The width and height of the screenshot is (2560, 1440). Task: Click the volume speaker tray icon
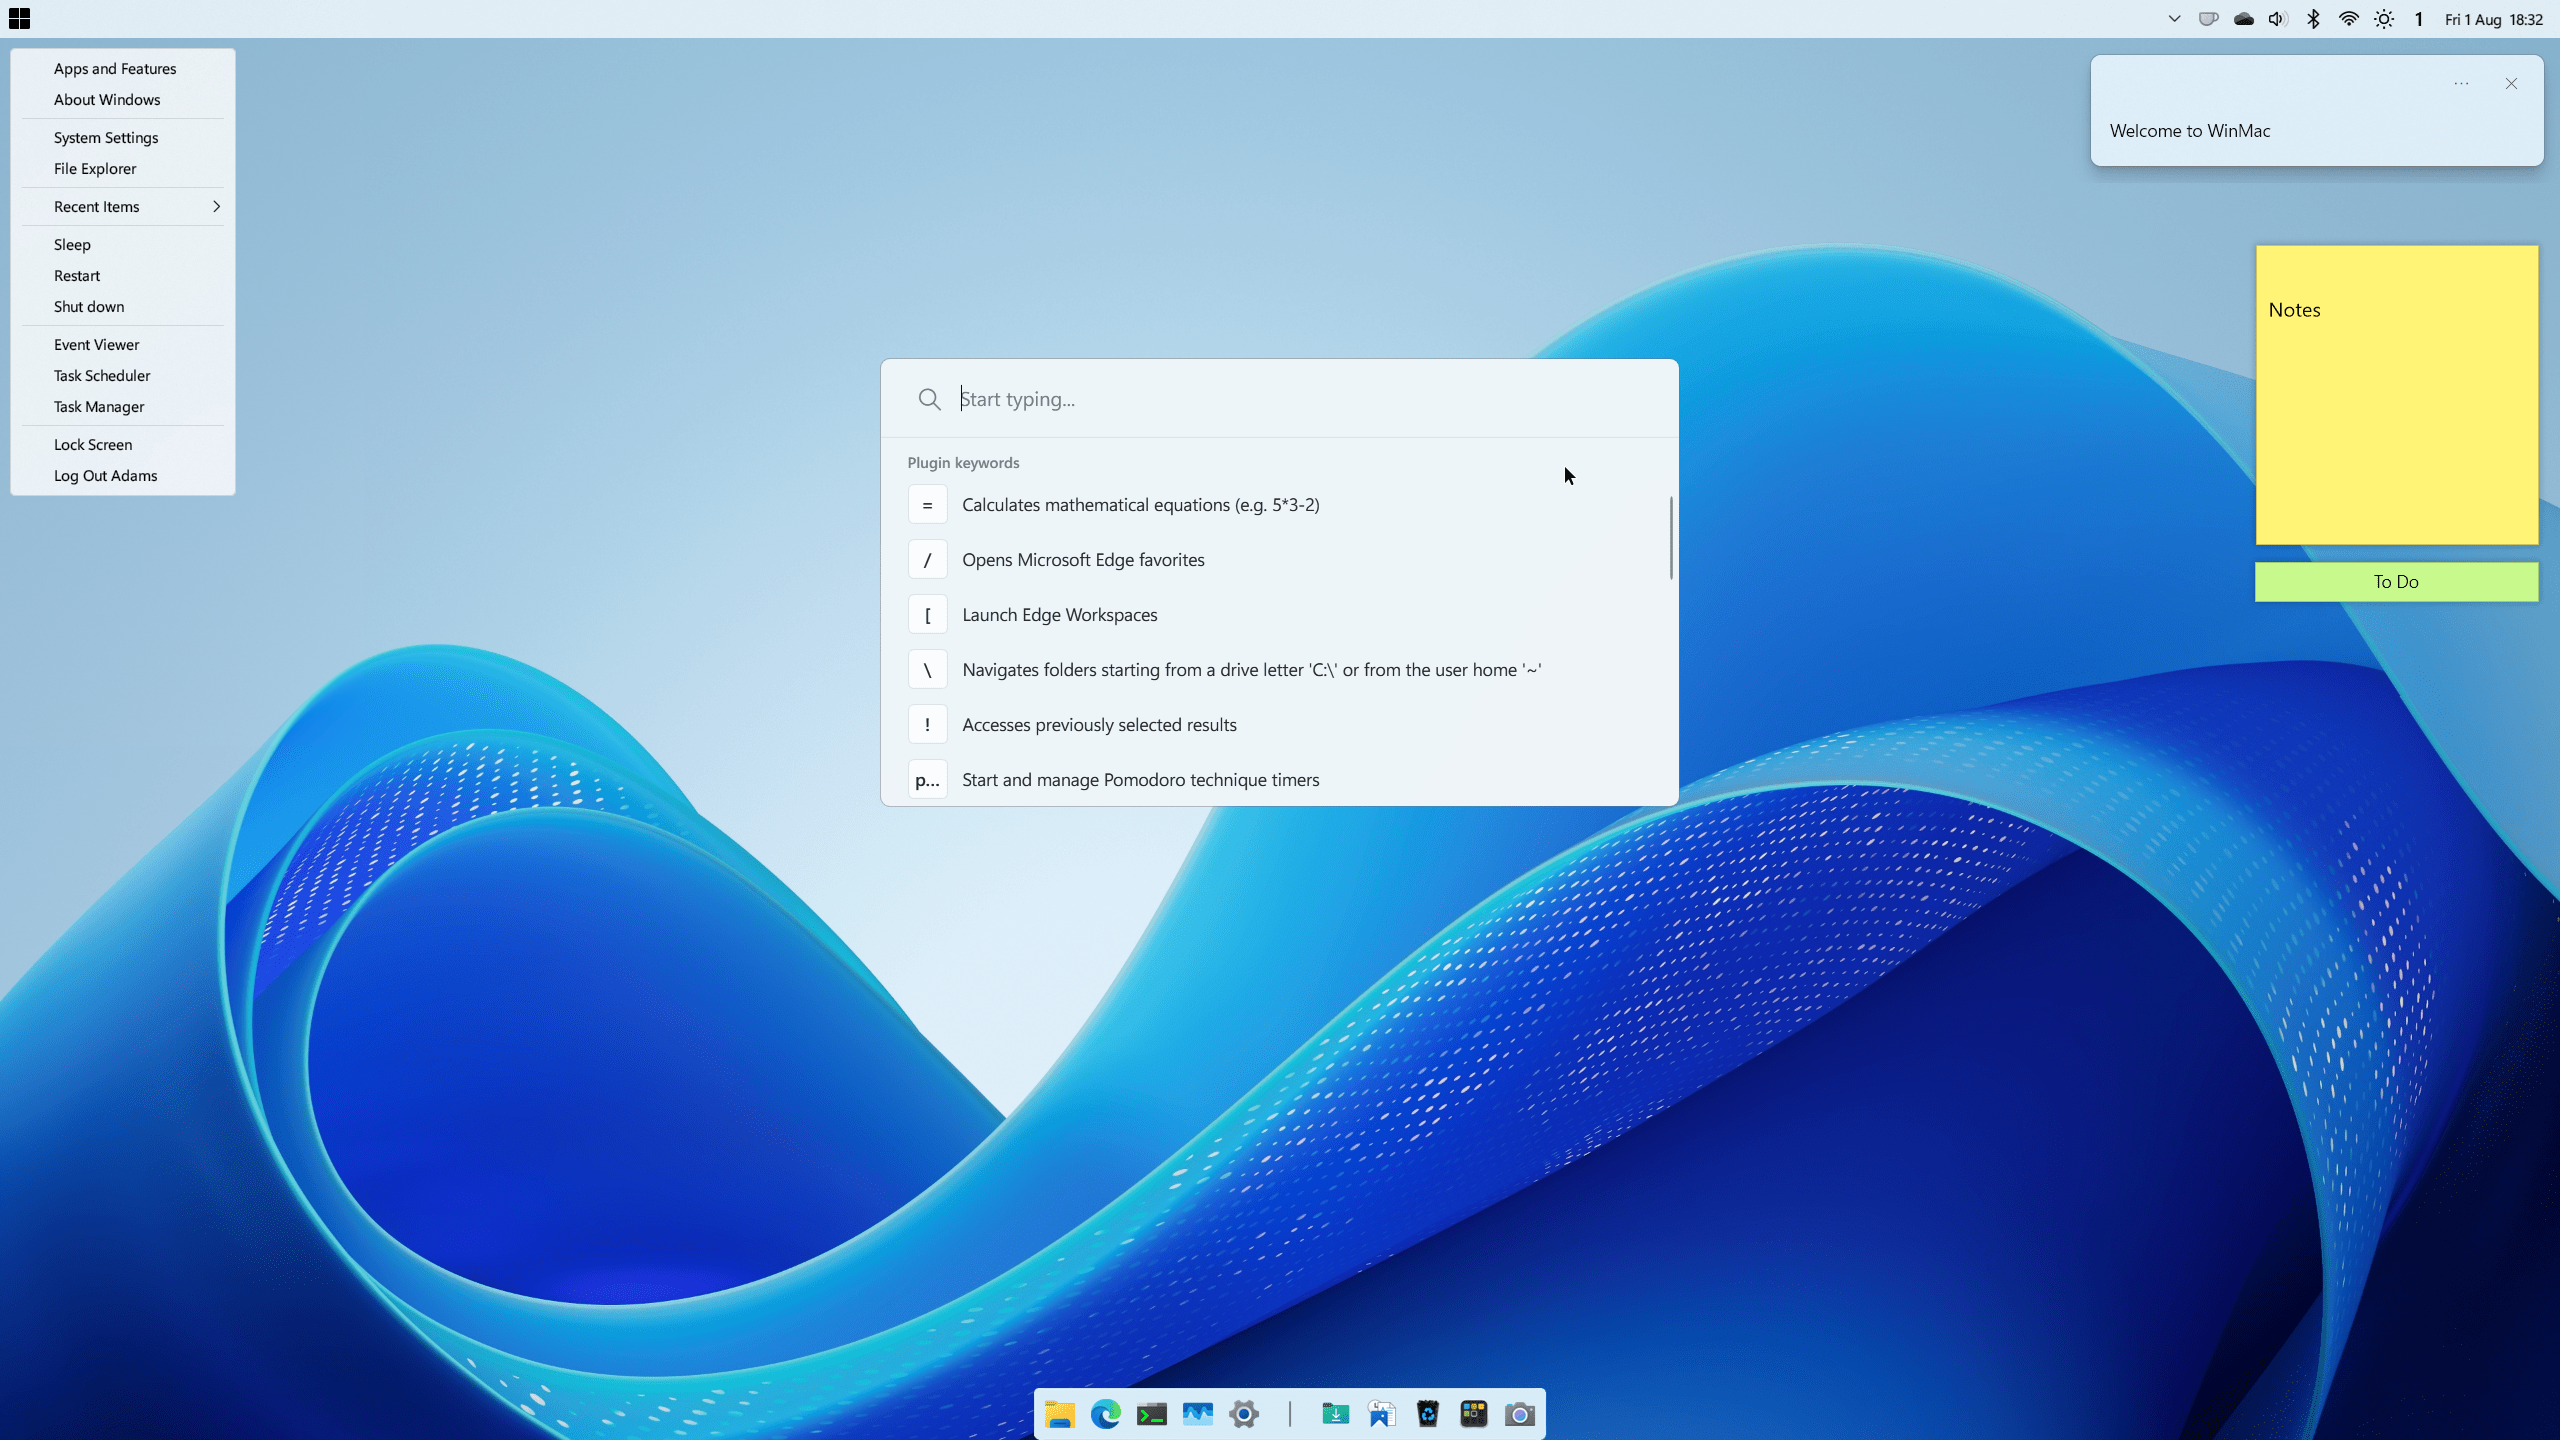pos(2278,19)
